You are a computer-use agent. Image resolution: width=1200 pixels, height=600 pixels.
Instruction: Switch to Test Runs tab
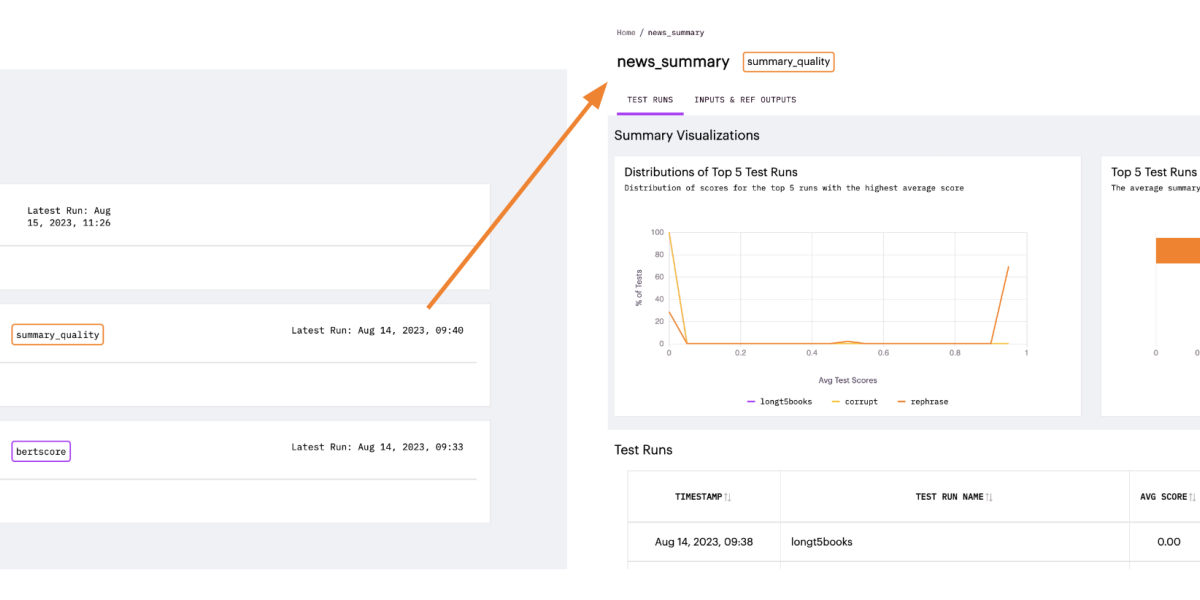click(x=650, y=100)
